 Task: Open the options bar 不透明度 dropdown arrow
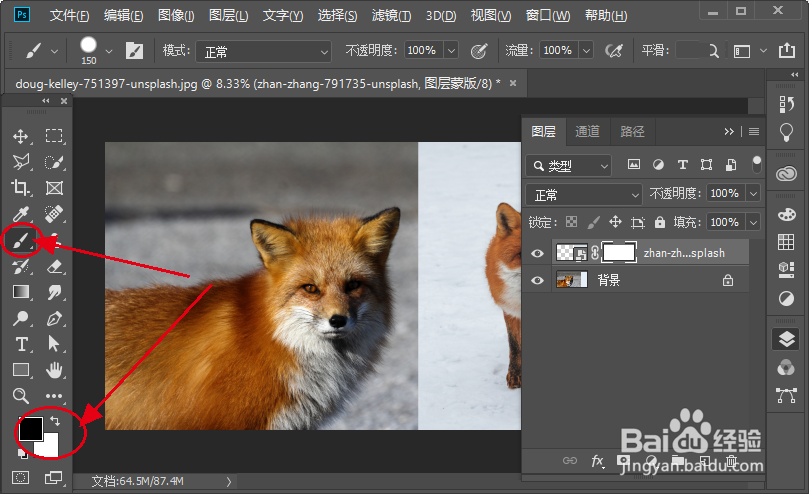tap(451, 51)
